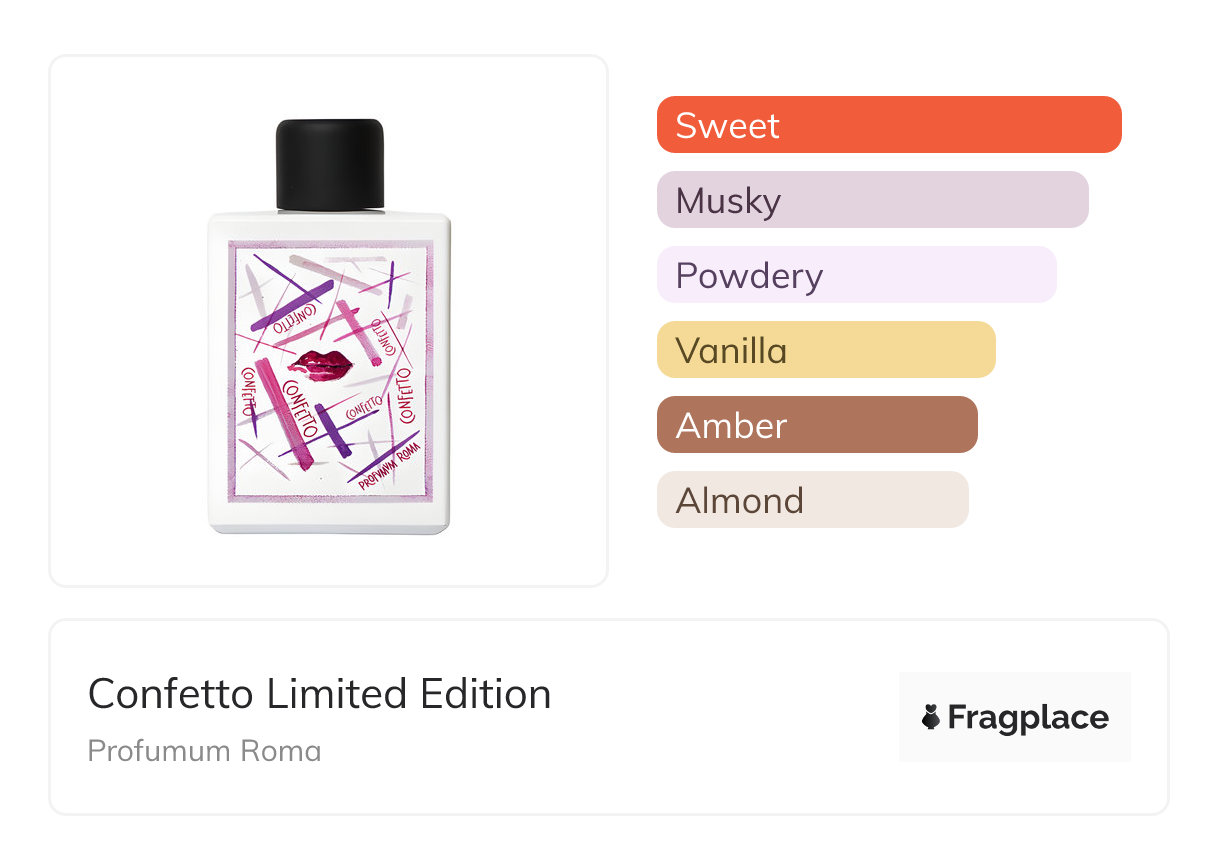Image resolution: width=1218 pixels, height=864 pixels.
Task: Select the orange Sweet accord bar
Action: click(888, 125)
